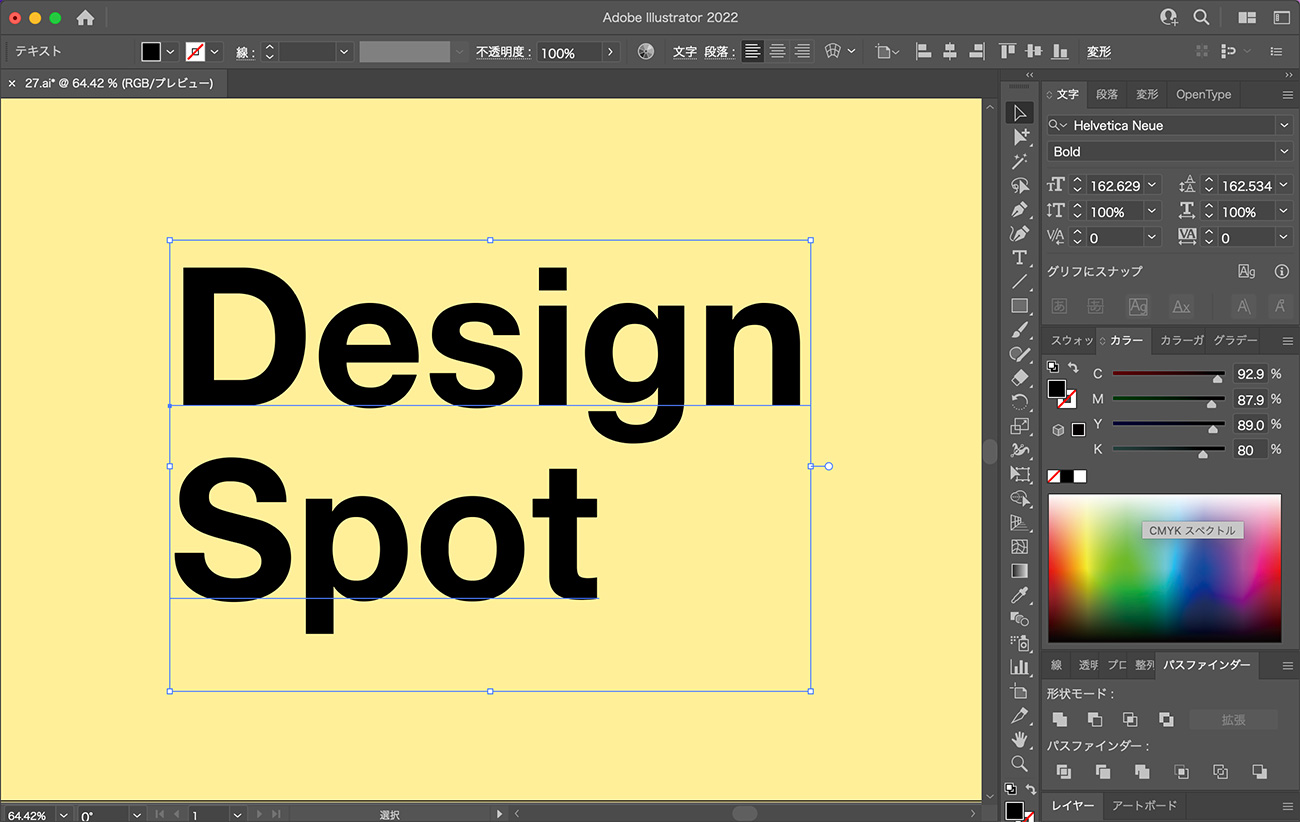
Task: Click the Rectangle tool
Action: (x=1019, y=306)
